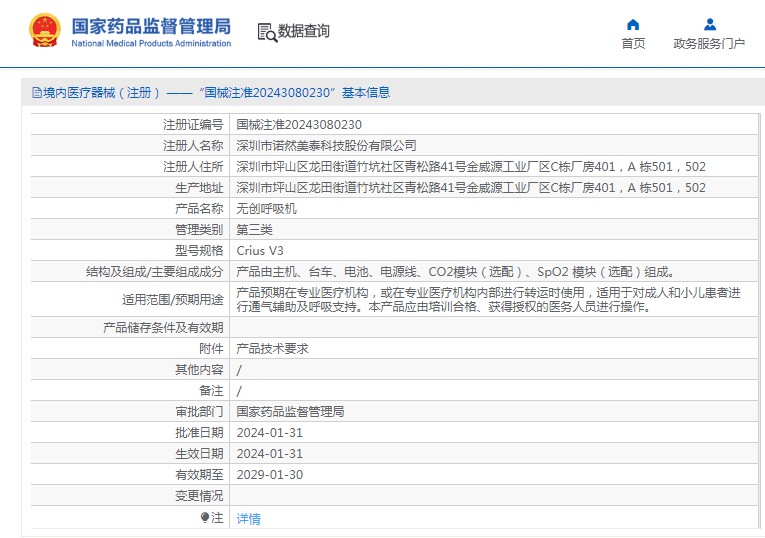Click the 国家药品监督管理局 site title
The height and width of the screenshot is (538, 765).
pos(151,25)
